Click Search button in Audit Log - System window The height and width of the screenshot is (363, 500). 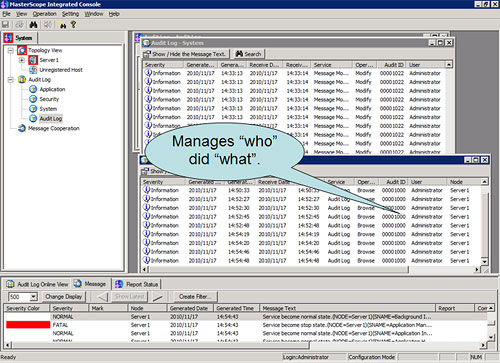click(x=248, y=54)
